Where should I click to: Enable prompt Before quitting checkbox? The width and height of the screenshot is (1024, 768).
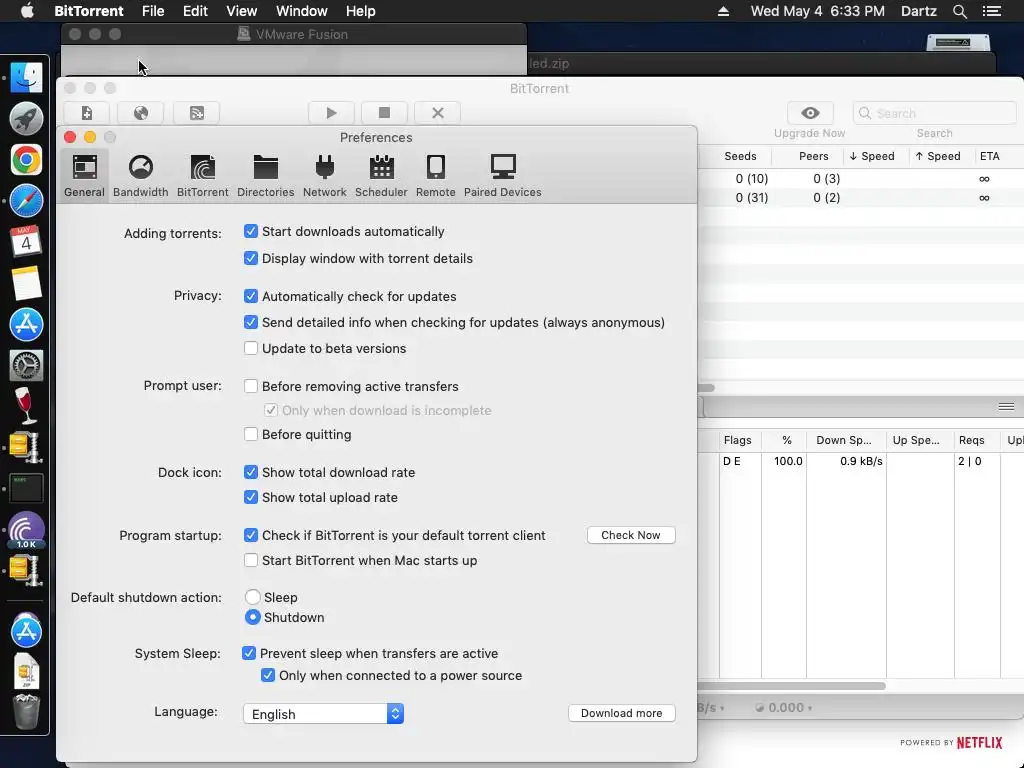tap(251, 434)
